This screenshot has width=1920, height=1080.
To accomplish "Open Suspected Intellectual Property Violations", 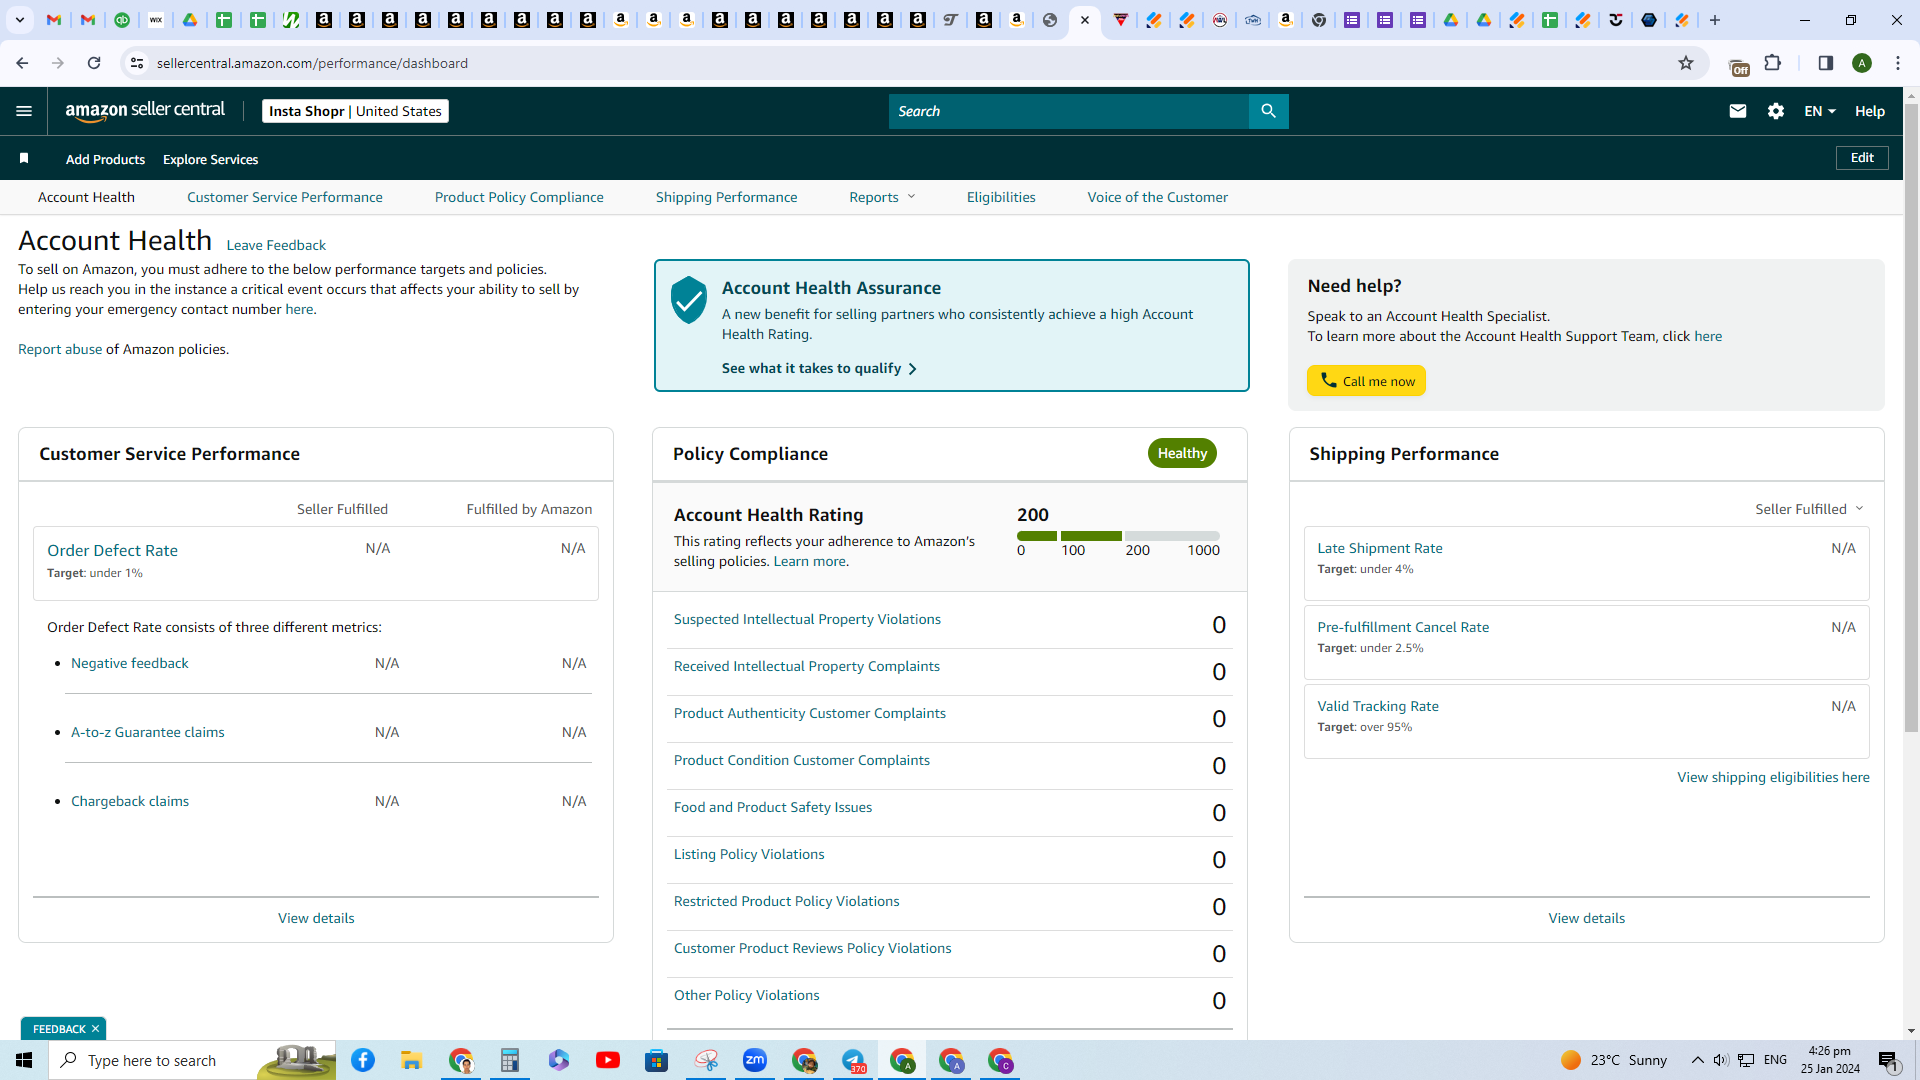I will pyautogui.click(x=807, y=619).
